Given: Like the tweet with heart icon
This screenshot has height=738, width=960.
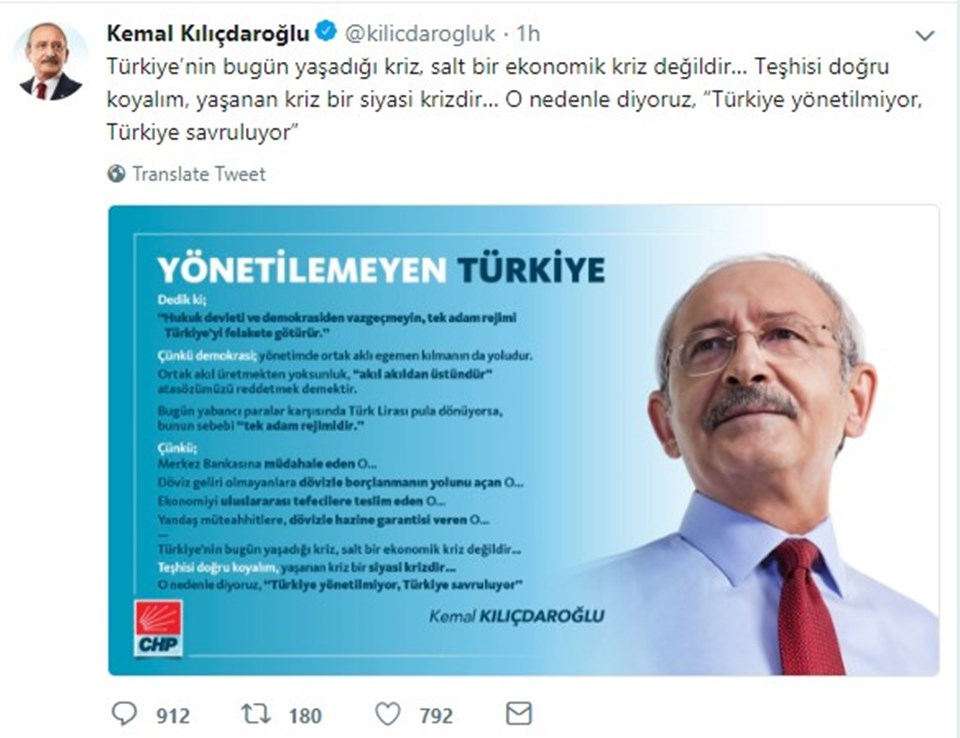Looking at the screenshot, I should coord(388,714).
